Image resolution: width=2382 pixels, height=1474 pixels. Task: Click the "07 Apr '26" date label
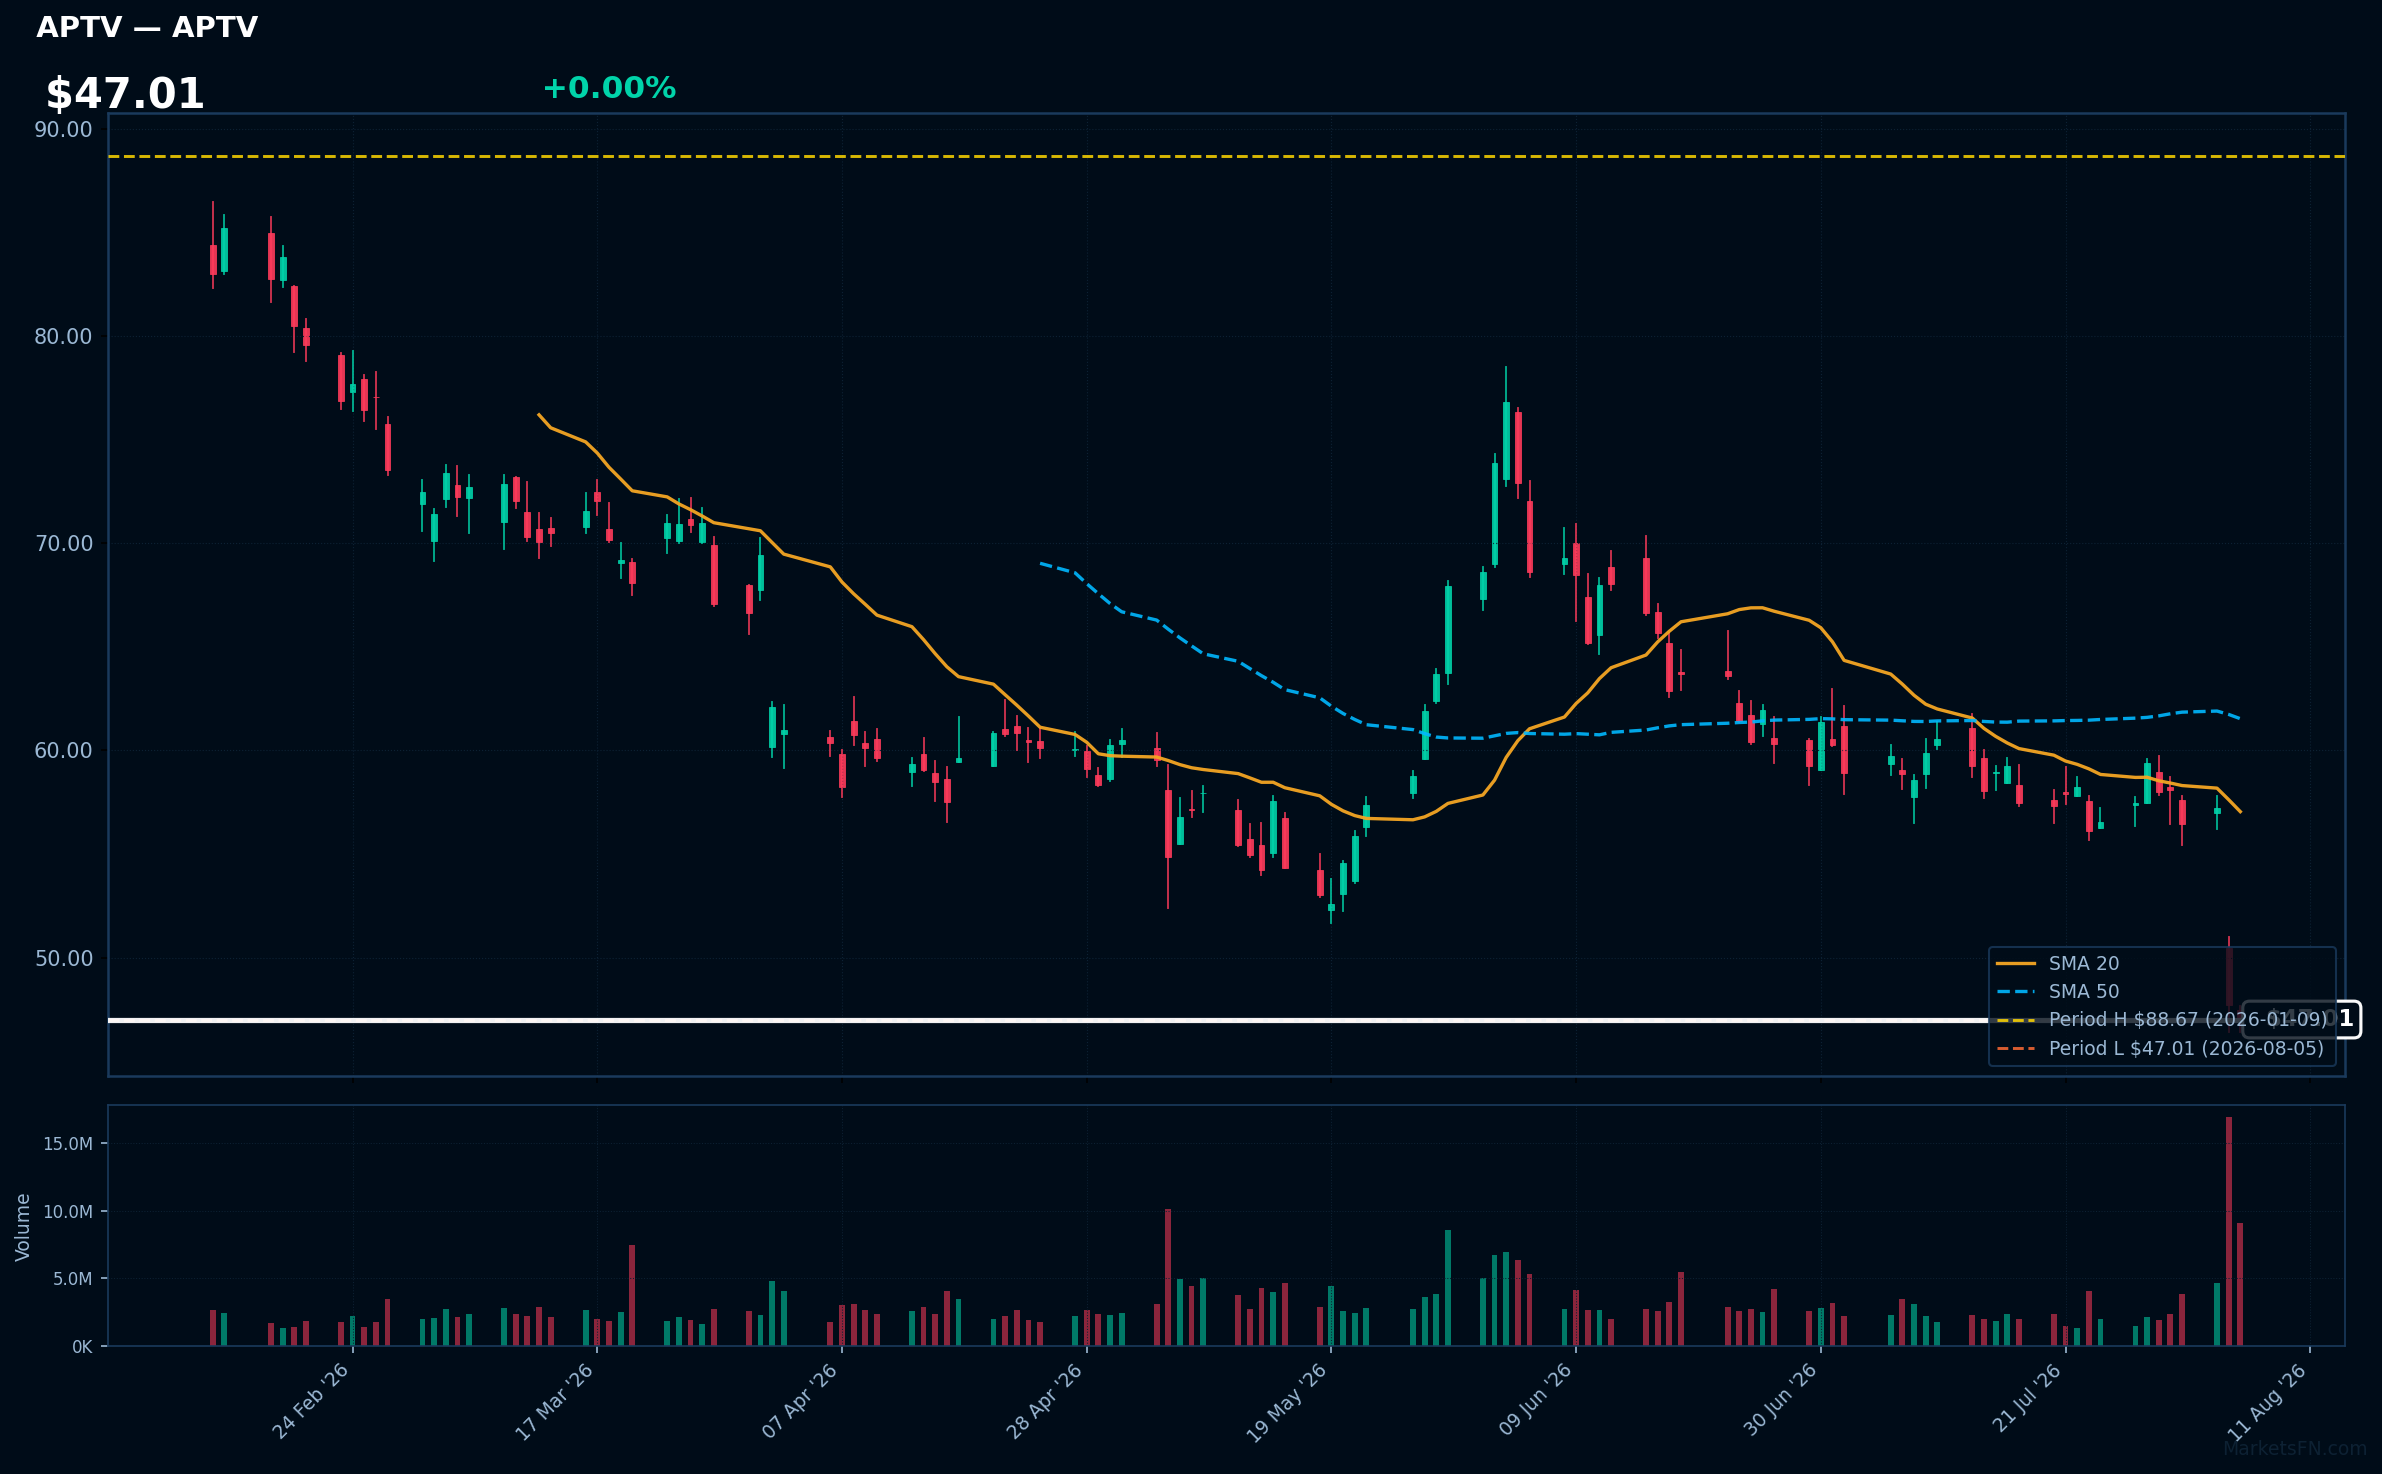click(799, 1401)
